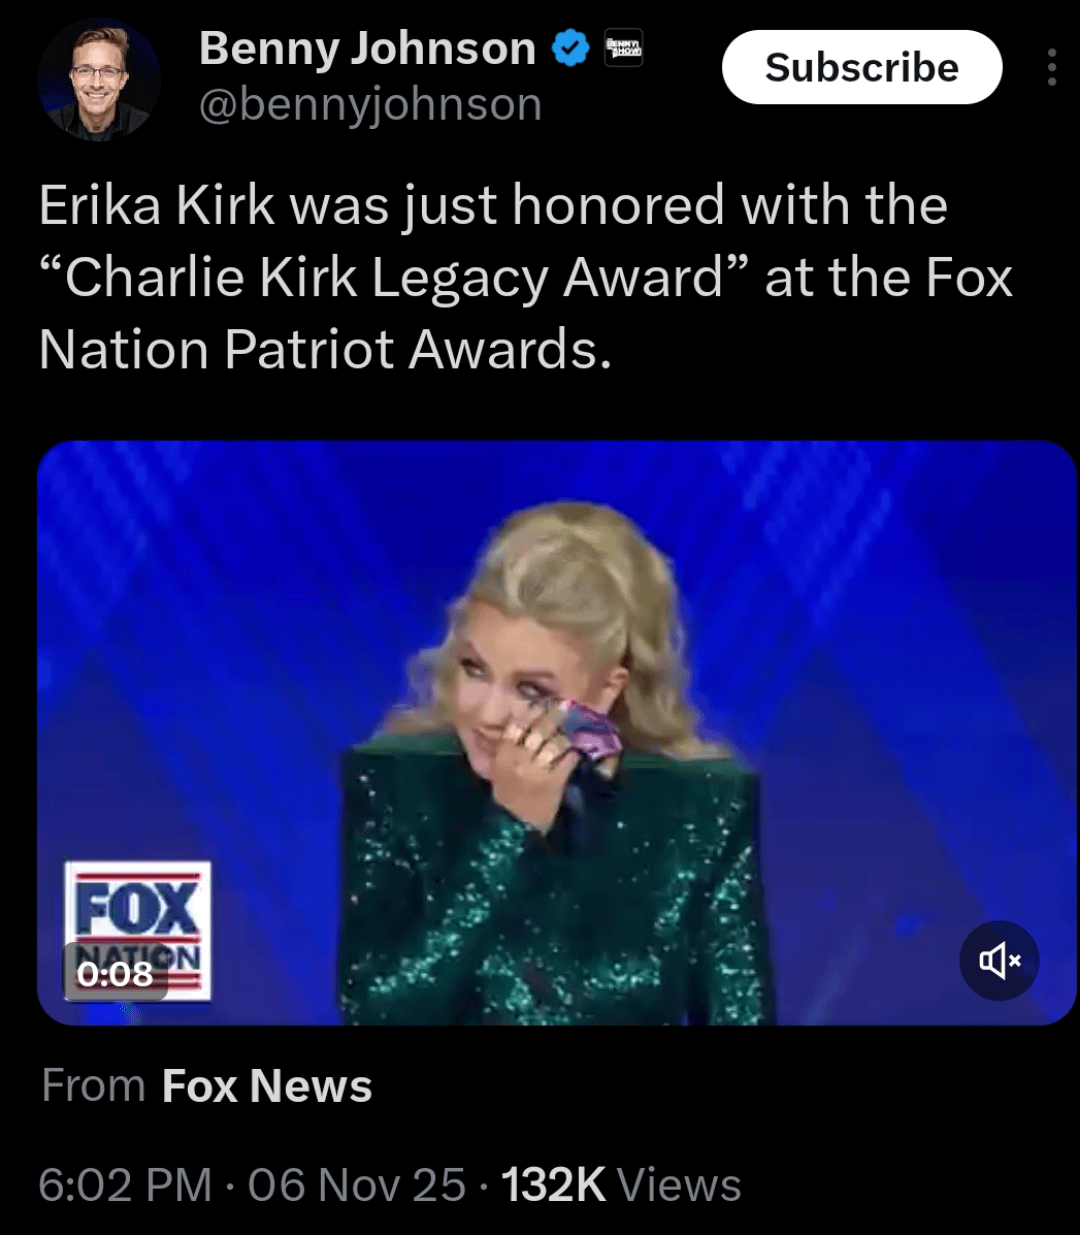The height and width of the screenshot is (1235, 1080).
Task: Click the blue verified checkmark badge
Action: point(571,48)
